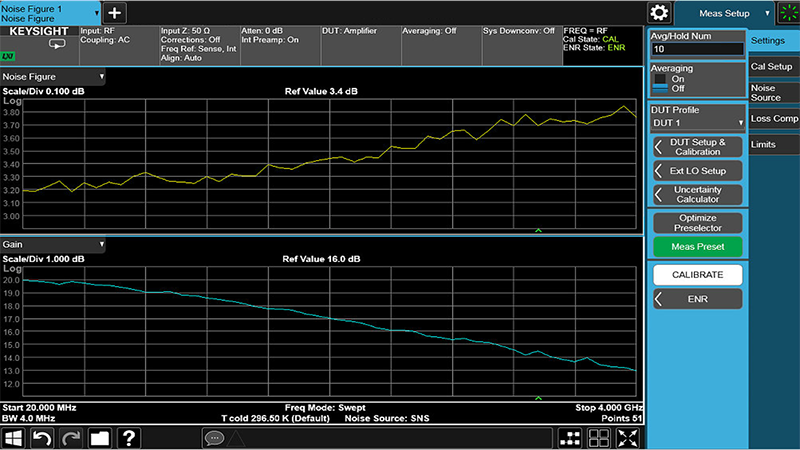Viewport: 800px width, 450px height.
Task: Open the multi-window layout icon
Action: click(x=599, y=437)
